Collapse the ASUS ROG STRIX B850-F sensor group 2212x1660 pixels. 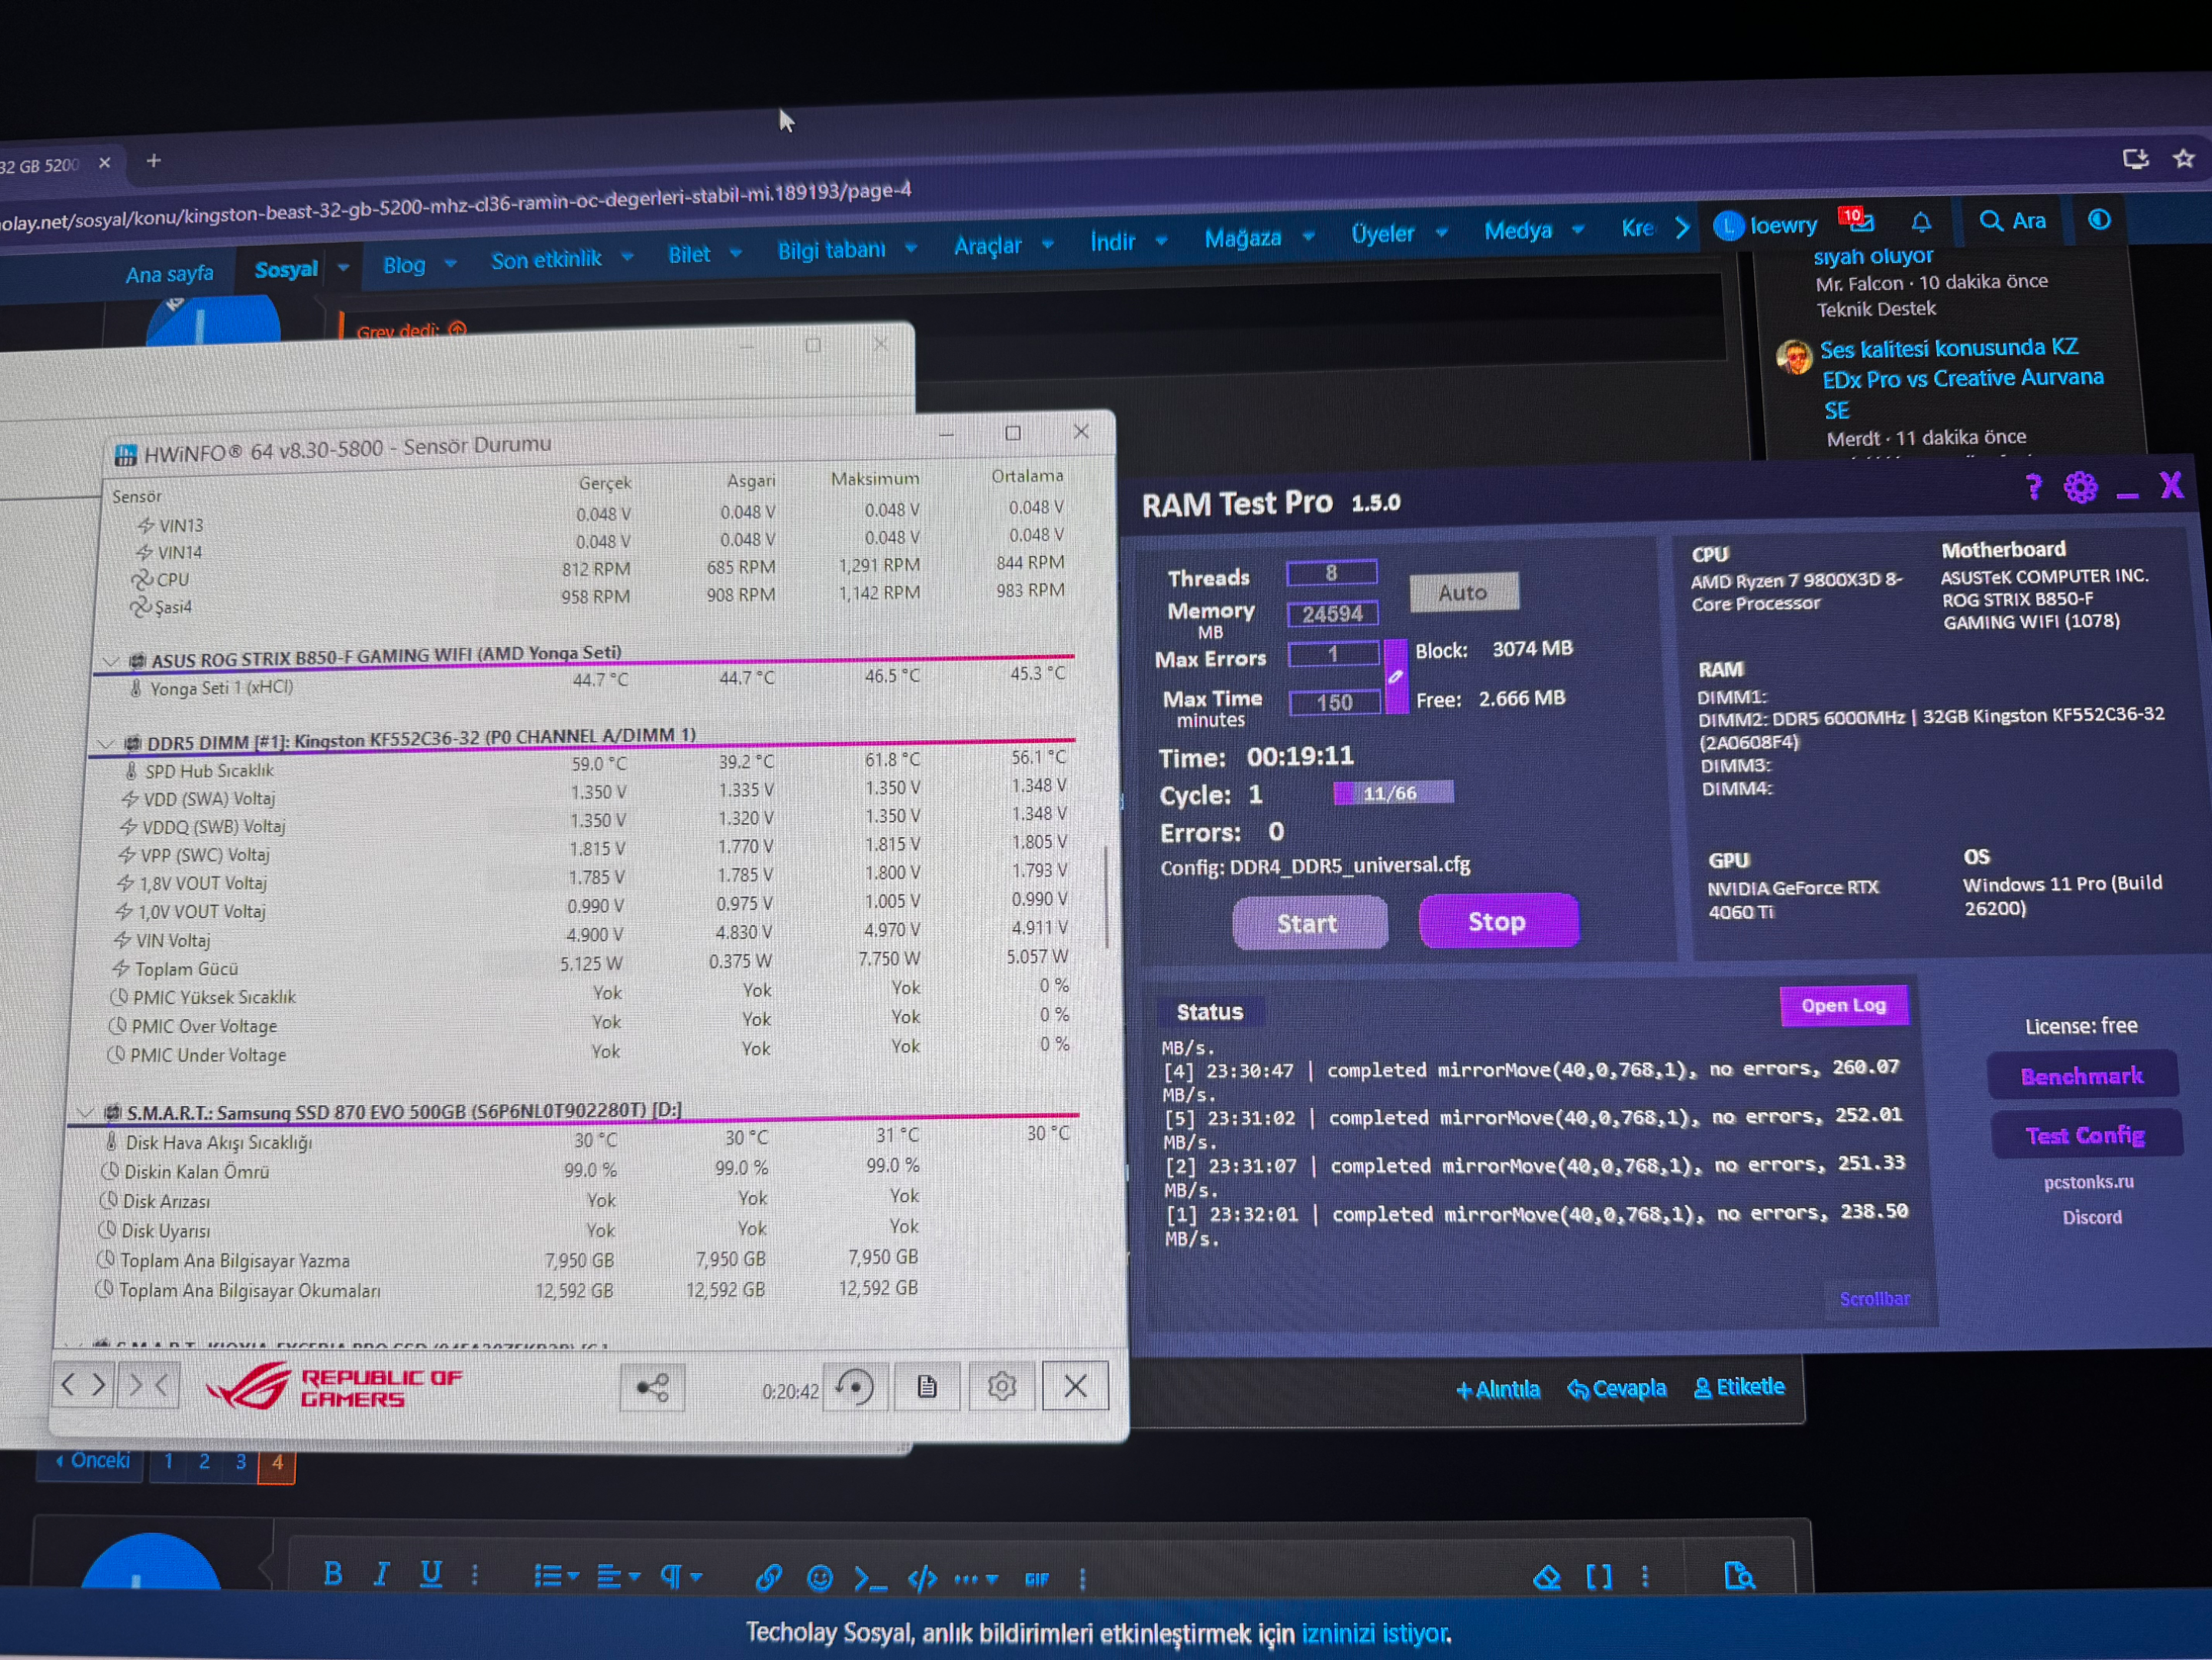[111, 661]
